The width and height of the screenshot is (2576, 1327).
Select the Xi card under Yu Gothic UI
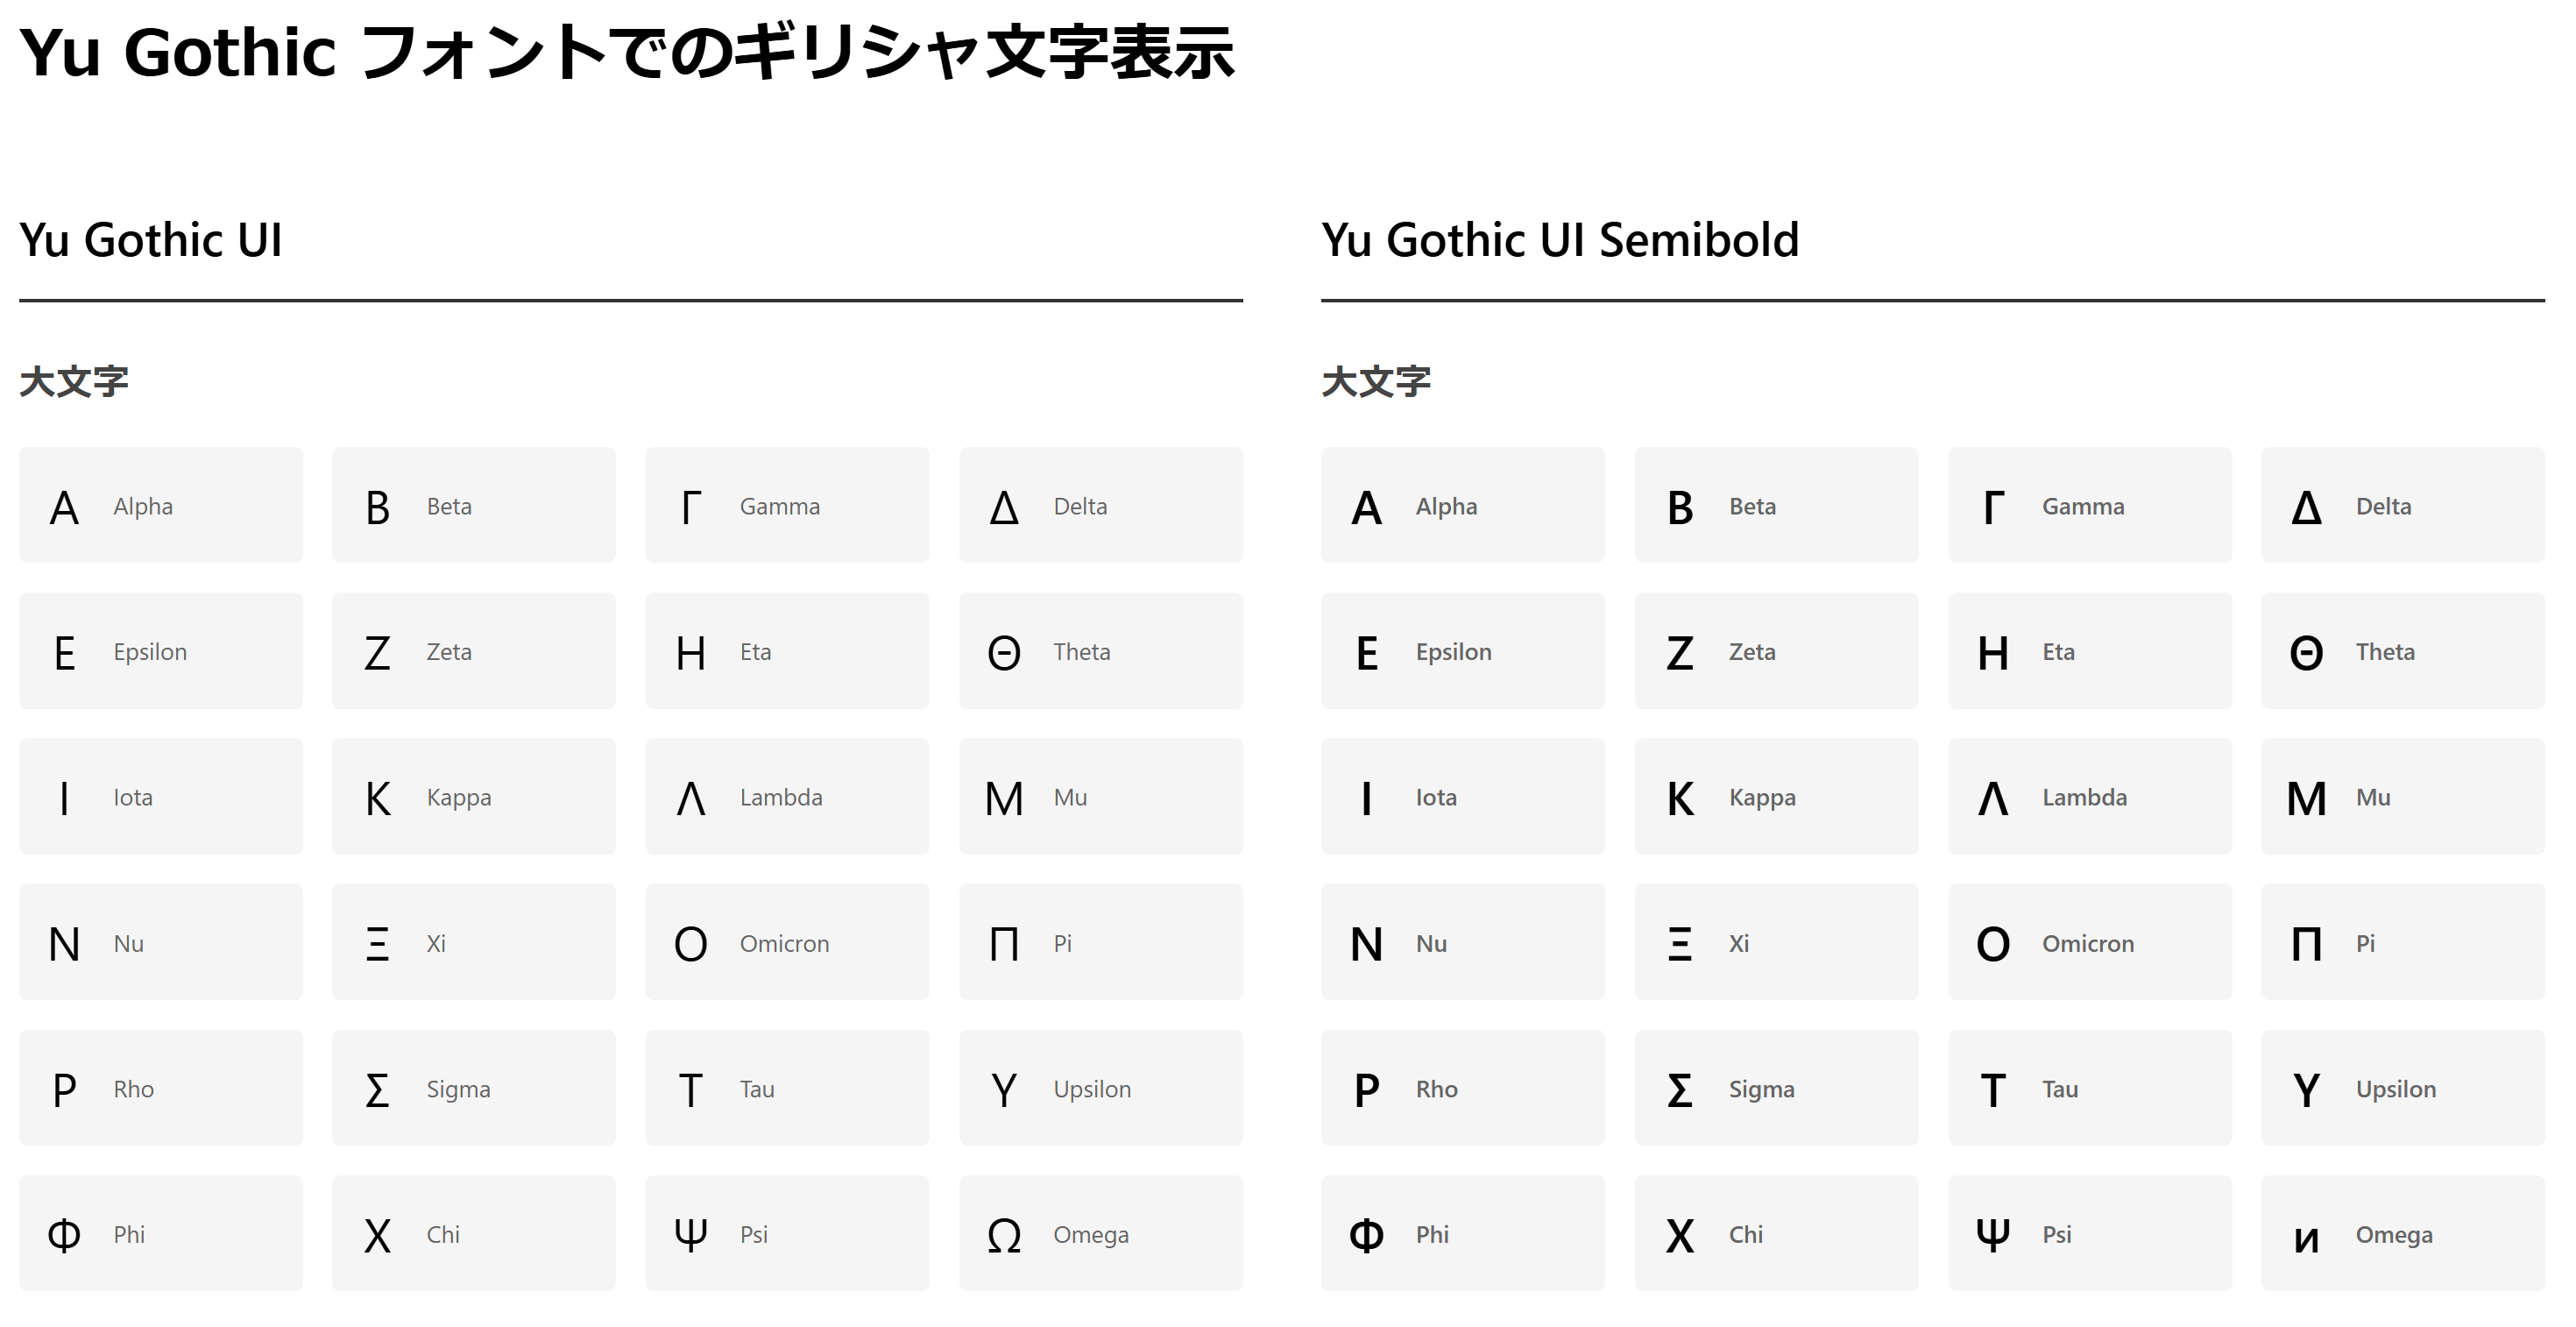click(473, 942)
